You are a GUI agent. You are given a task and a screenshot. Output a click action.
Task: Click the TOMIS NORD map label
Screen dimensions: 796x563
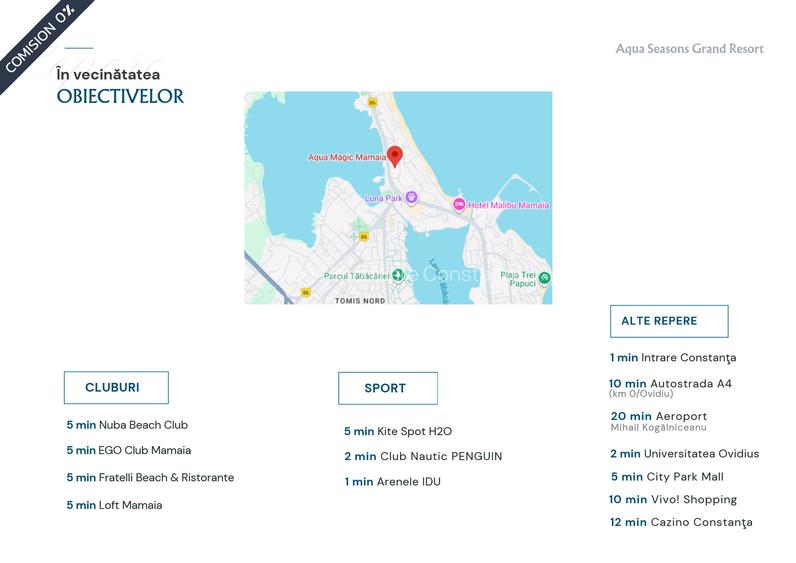click(x=360, y=300)
